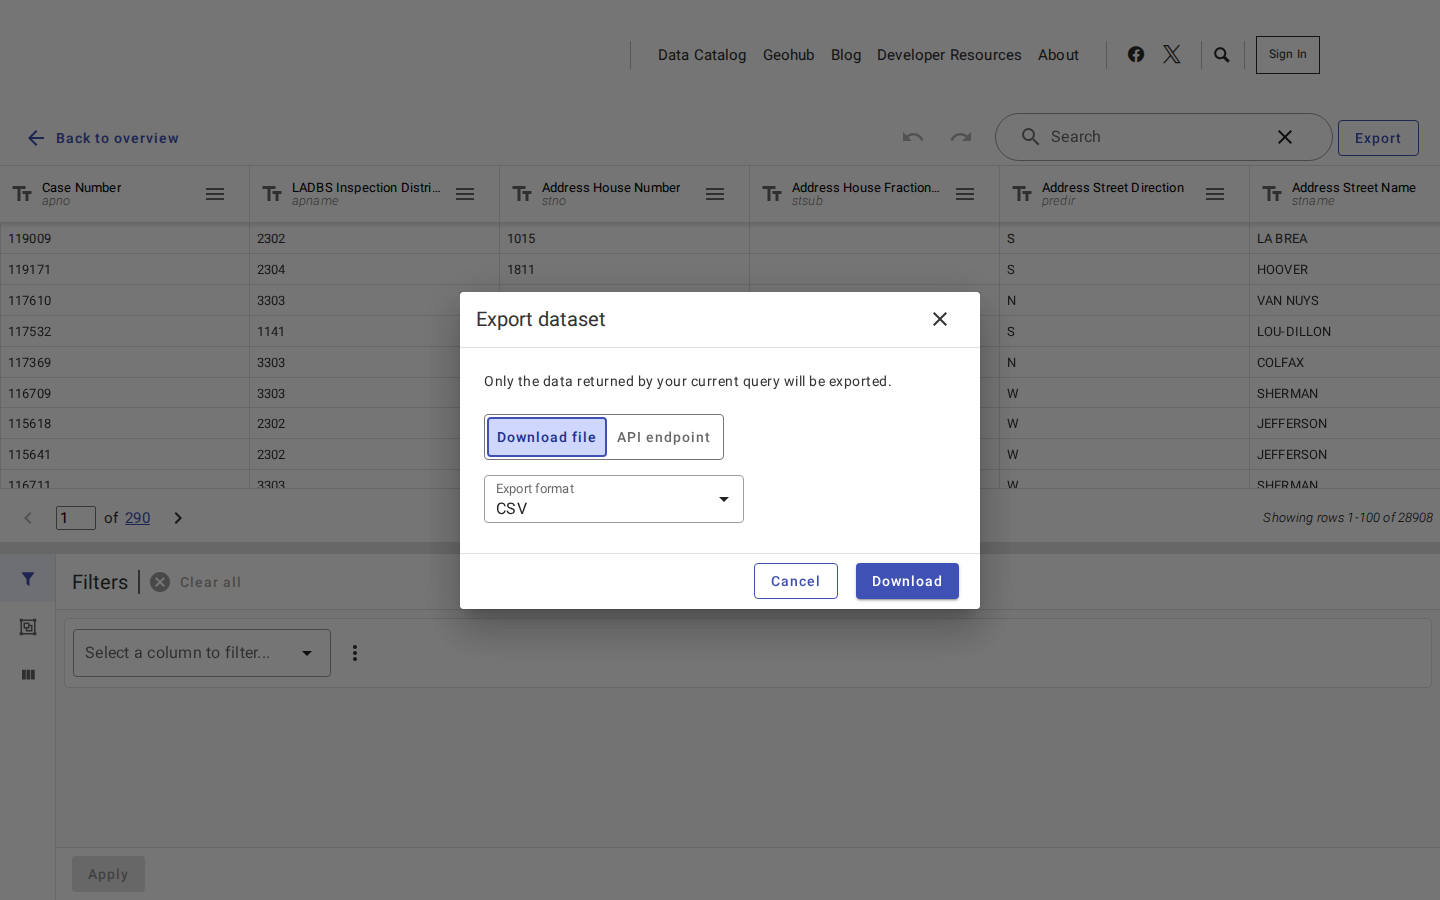Open the X (Twitter) icon link

(1172, 54)
